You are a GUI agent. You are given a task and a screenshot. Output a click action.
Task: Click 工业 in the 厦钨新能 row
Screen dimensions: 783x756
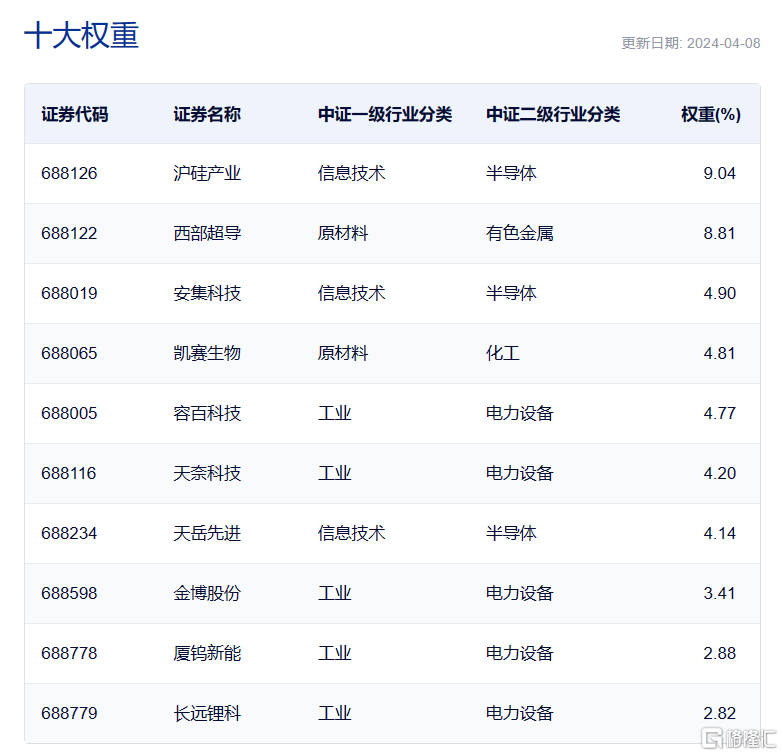tap(335, 653)
